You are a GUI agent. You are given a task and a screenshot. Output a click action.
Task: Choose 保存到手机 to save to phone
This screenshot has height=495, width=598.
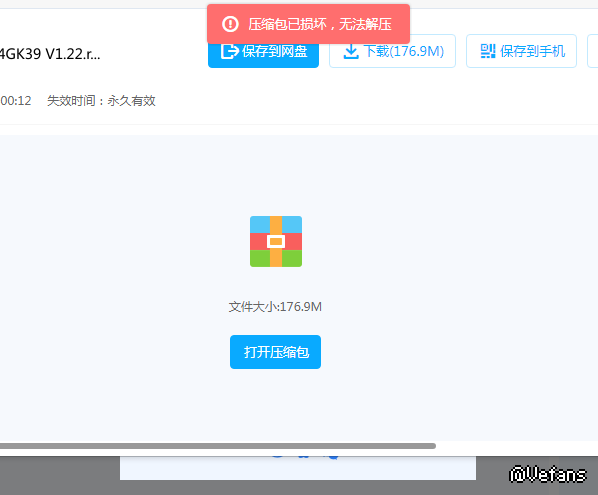pos(521,51)
